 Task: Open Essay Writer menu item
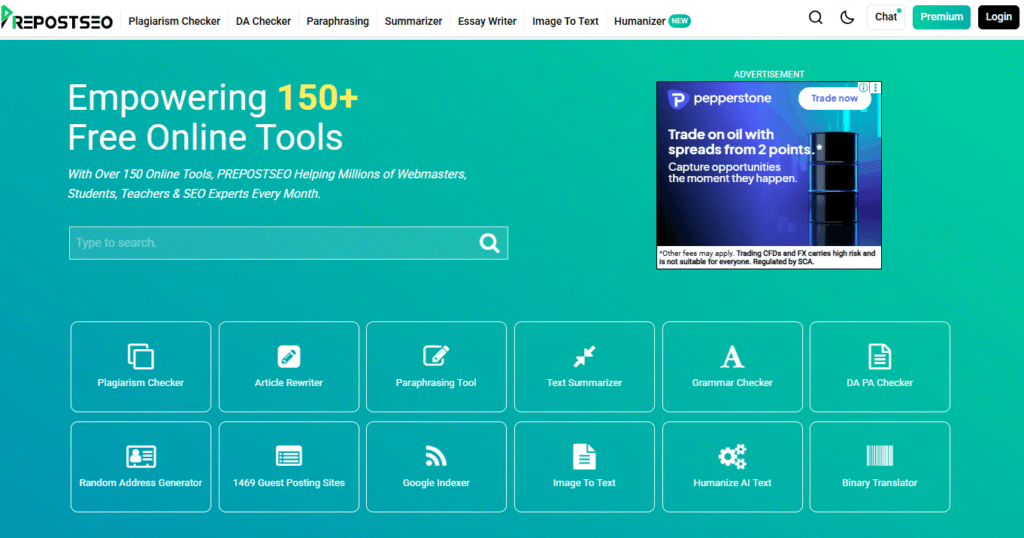click(487, 21)
